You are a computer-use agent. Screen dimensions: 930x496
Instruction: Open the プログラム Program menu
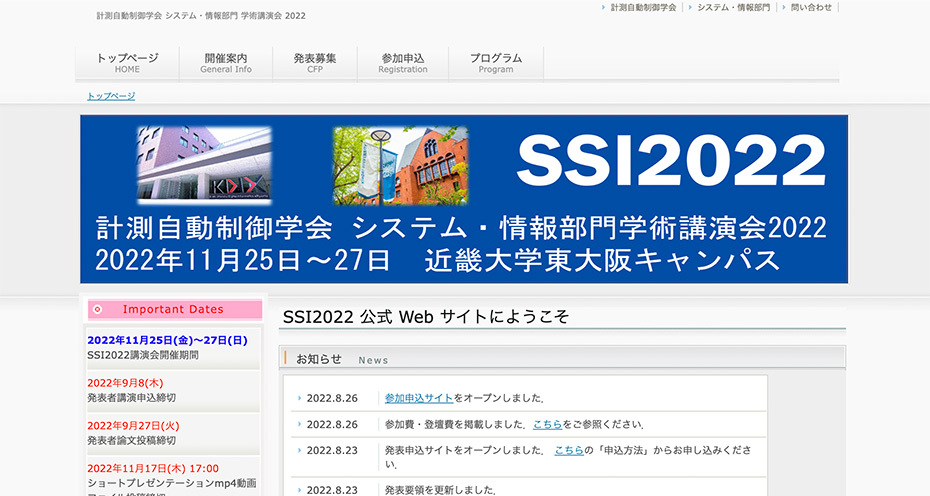[x=496, y=63]
